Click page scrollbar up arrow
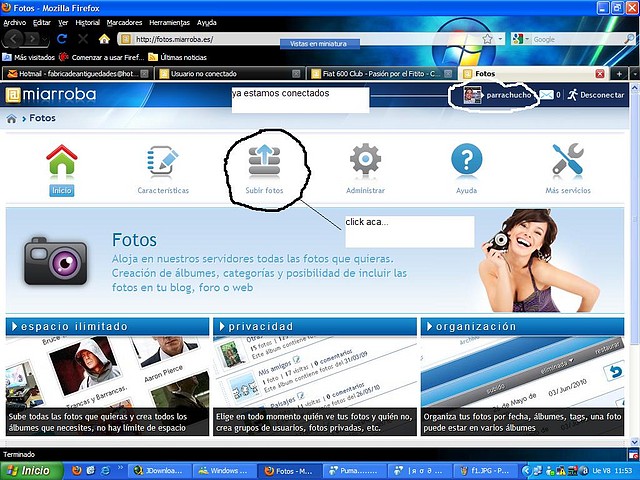This screenshot has height=480, width=640. (x=635, y=88)
